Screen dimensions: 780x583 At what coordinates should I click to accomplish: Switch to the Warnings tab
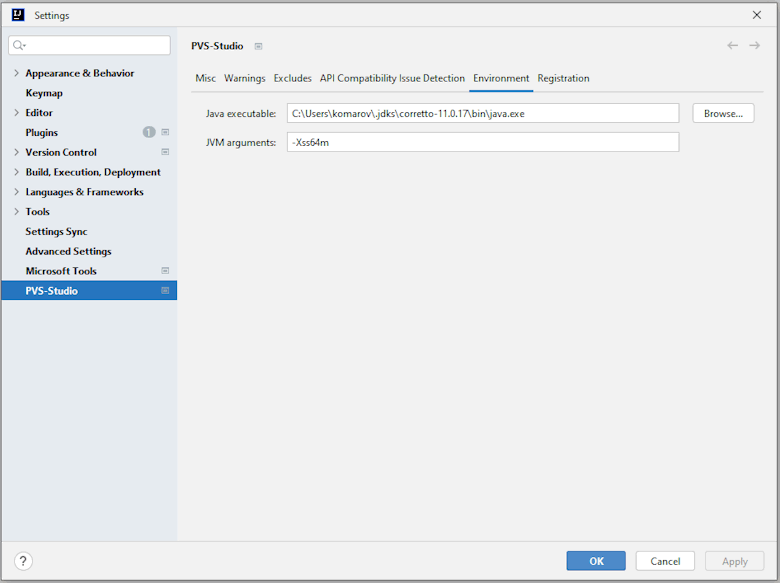point(244,78)
